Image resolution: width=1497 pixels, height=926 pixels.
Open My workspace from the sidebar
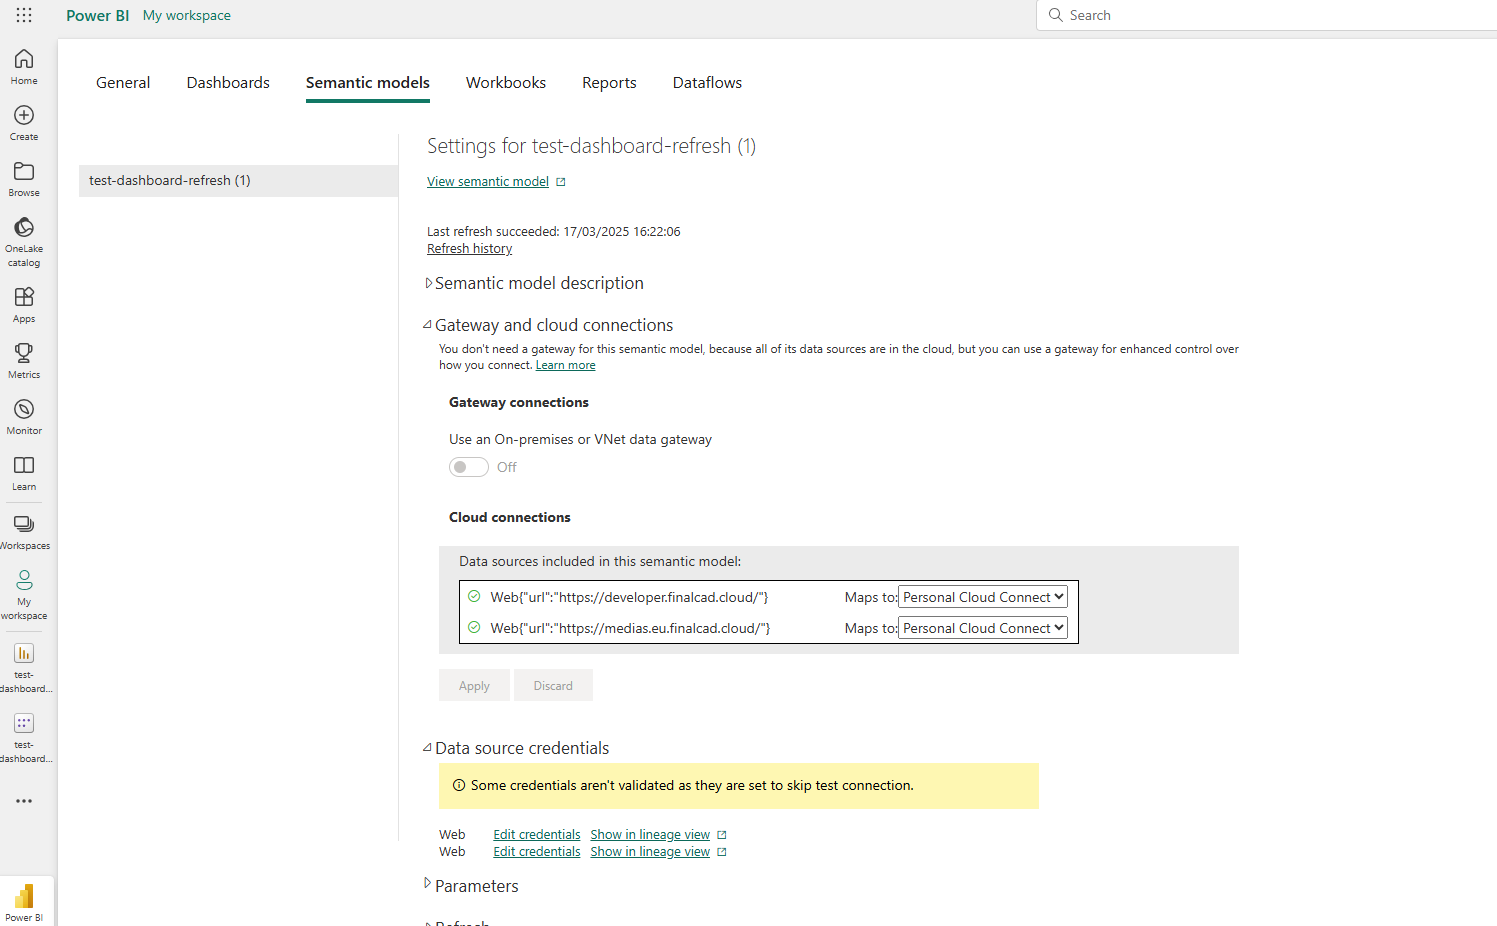24,594
